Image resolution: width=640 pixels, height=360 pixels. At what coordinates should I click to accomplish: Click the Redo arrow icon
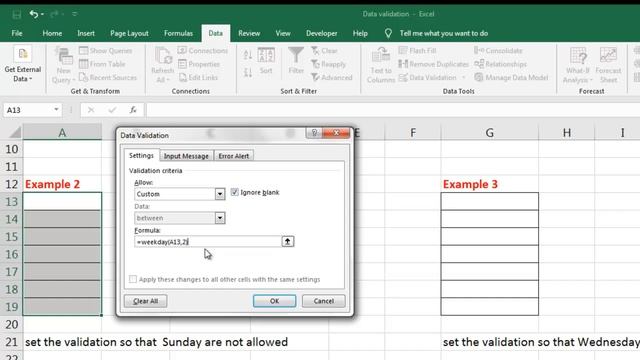(54, 14)
